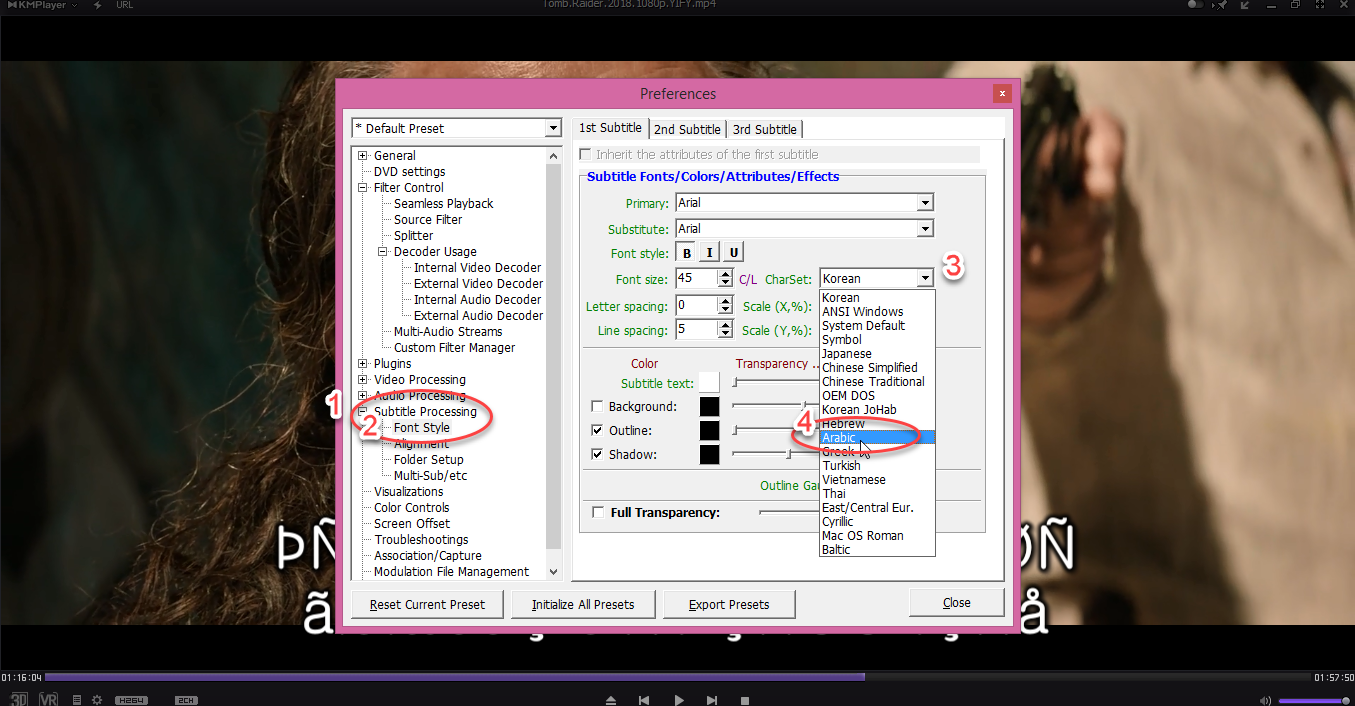Image resolution: width=1355 pixels, height=706 pixels.
Task: Switch to the 2nd Subtitle tab
Action: coord(687,129)
